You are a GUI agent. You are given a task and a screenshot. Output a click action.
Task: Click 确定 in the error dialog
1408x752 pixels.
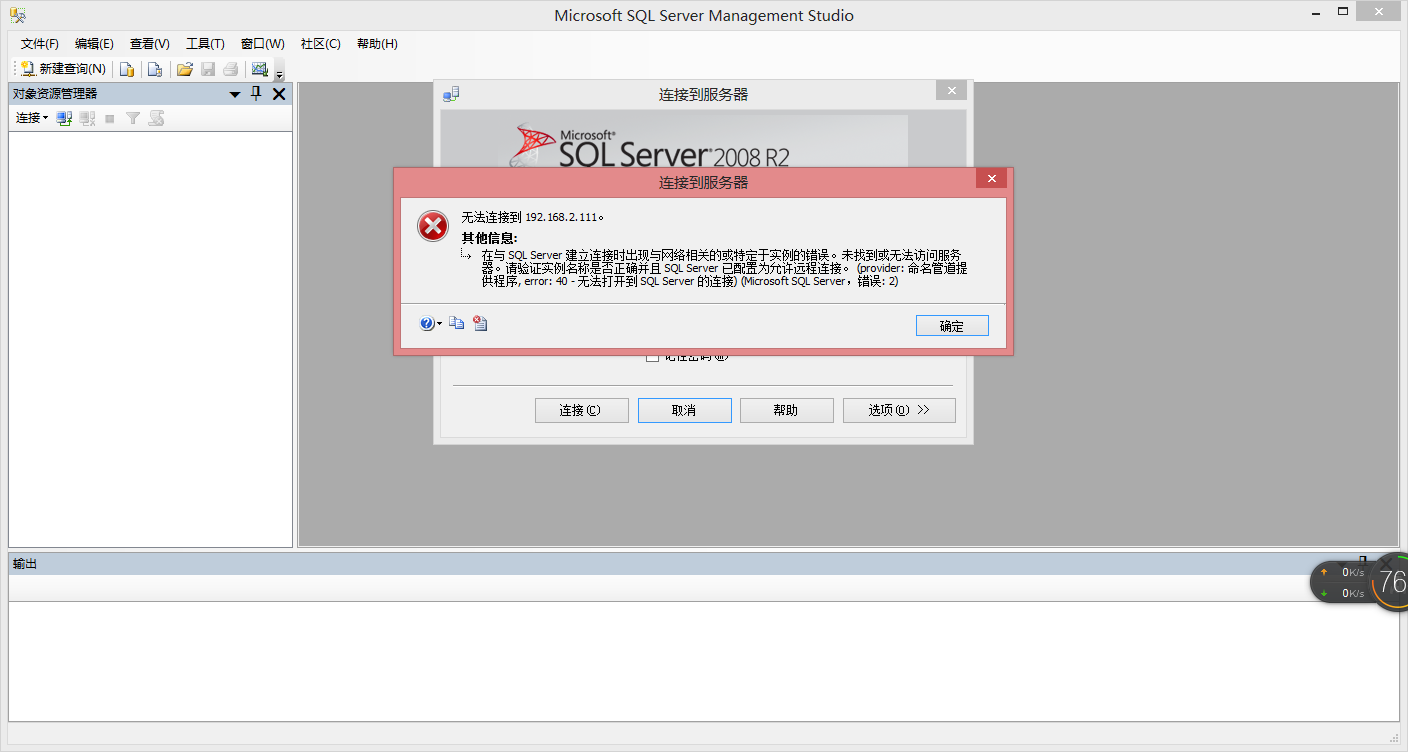coord(952,326)
